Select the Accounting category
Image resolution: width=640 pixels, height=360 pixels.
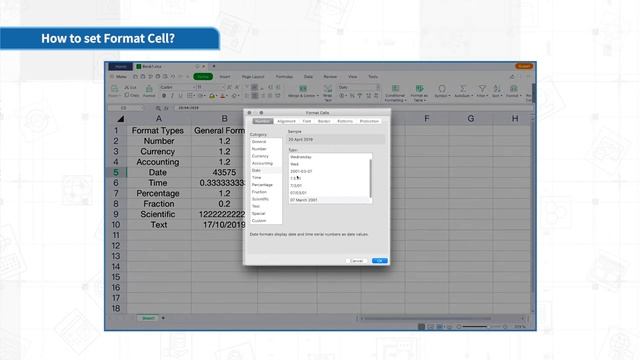(266, 163)
